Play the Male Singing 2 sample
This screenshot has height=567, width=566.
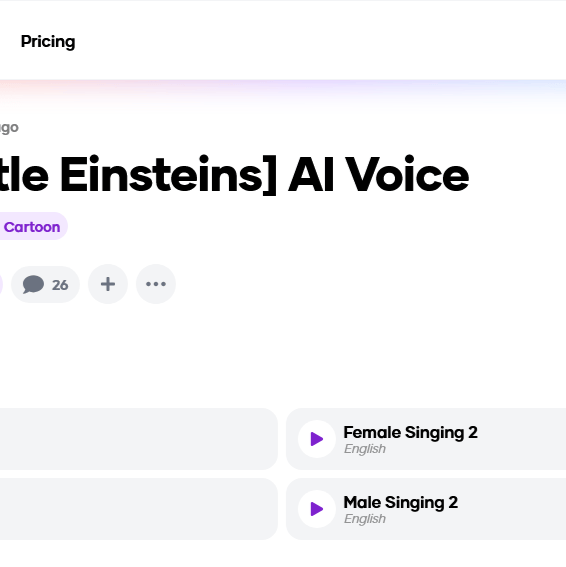(x=317, y=509)
